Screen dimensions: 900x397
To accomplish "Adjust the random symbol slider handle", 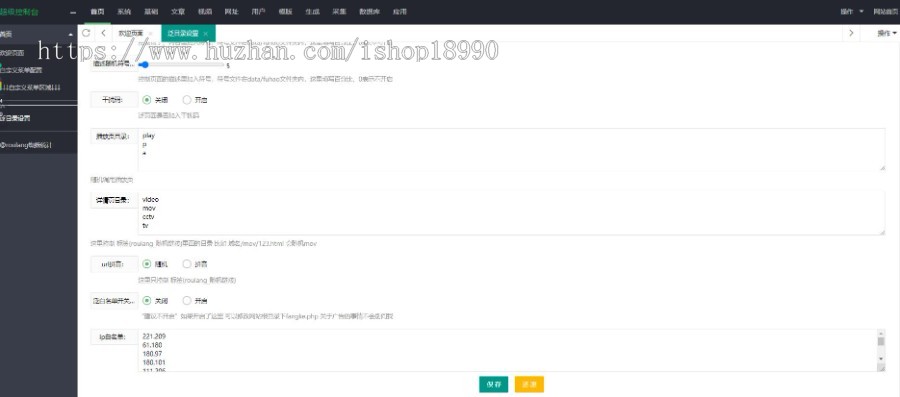I will click(144, 65).
